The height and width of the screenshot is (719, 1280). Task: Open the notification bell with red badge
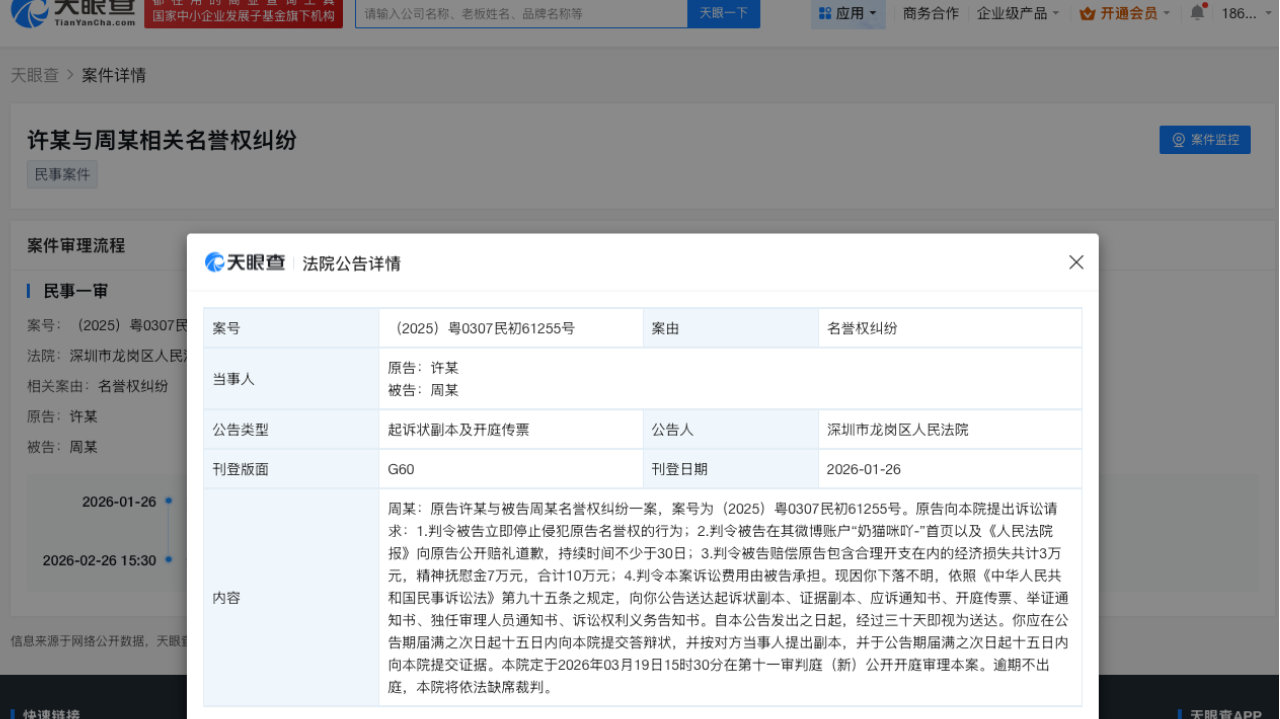click(x=1196, y=13)
